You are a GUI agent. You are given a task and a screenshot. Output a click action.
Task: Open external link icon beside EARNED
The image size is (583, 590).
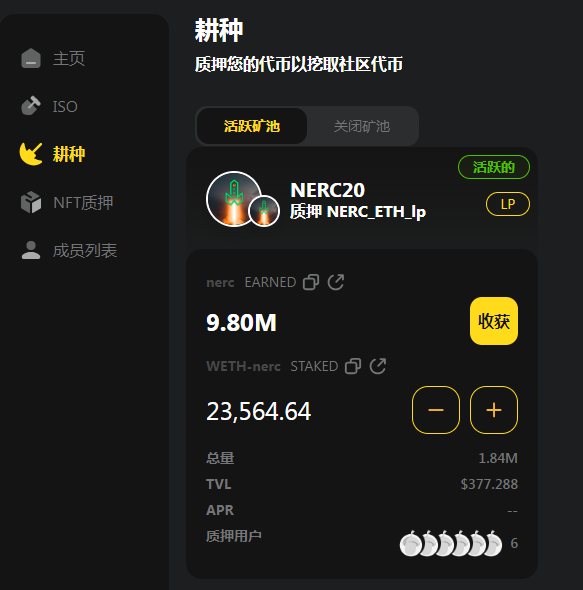click(336, 282)
